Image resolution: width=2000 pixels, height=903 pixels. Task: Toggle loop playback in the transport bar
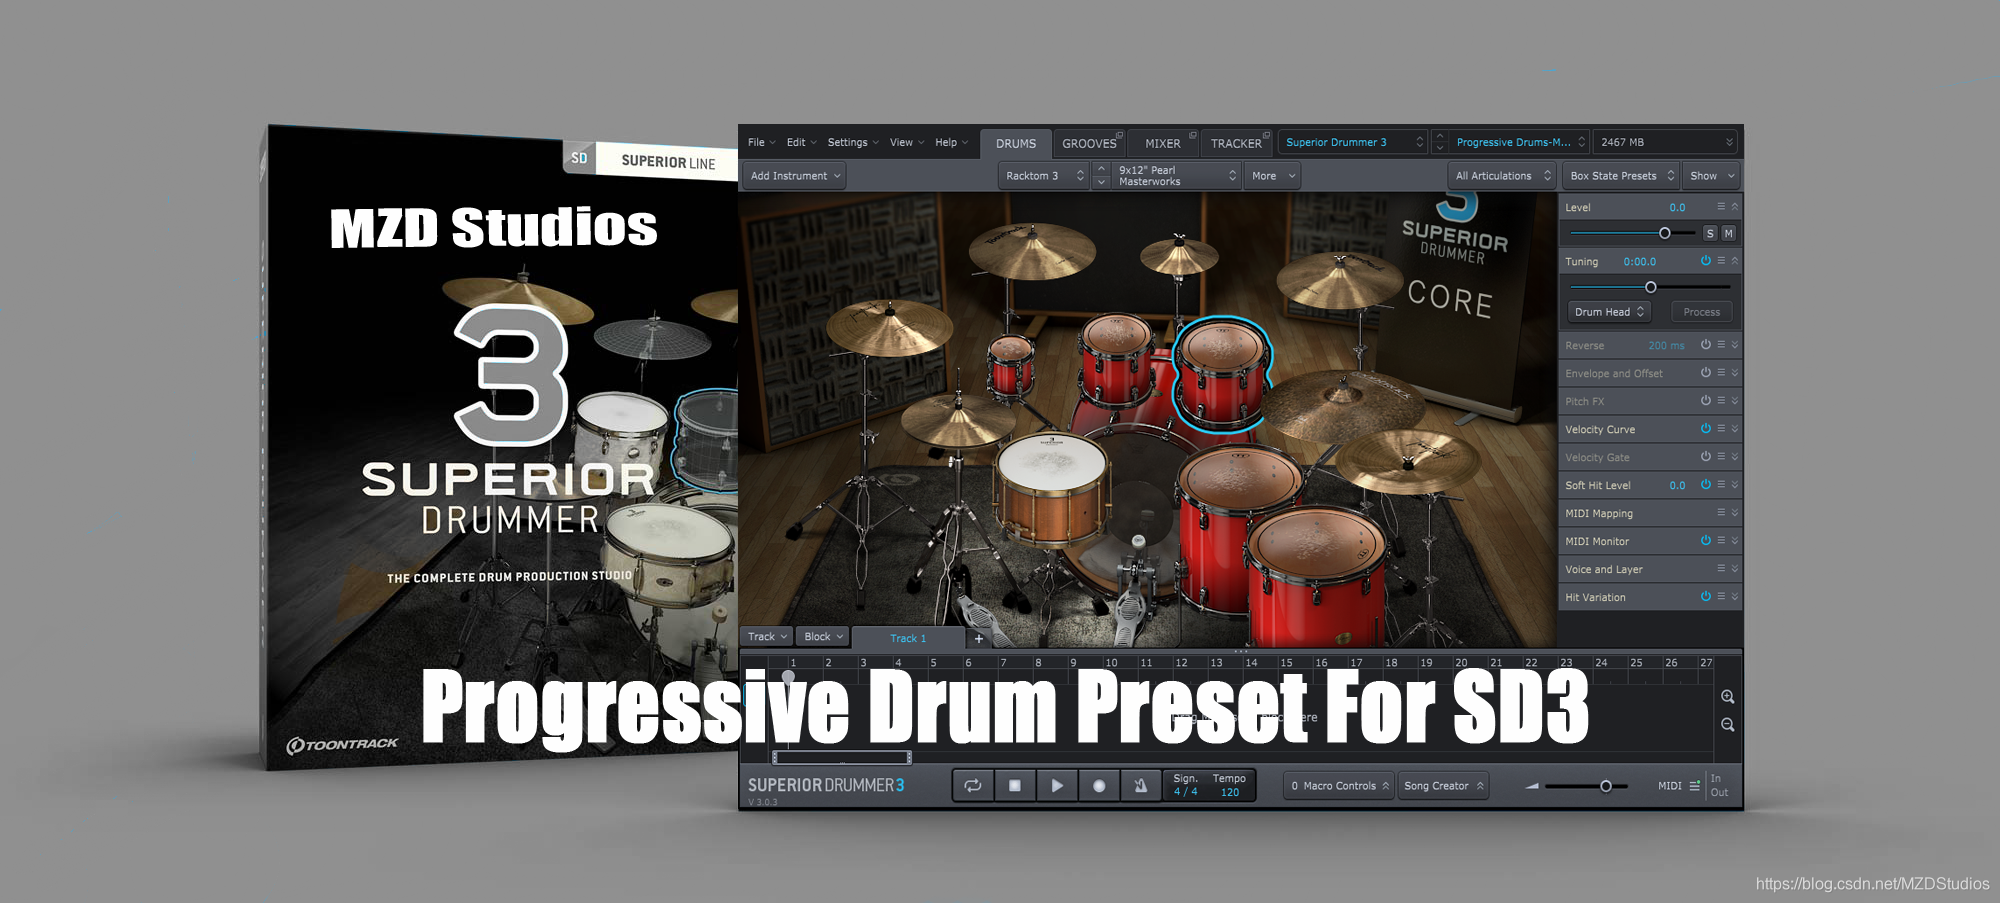[973, 786]
